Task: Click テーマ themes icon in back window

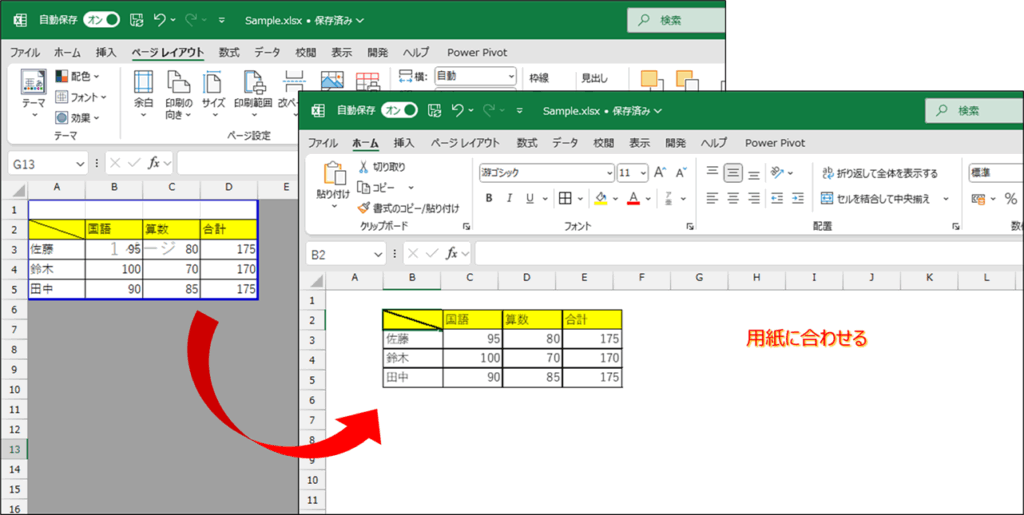Action: click(33, 82)
